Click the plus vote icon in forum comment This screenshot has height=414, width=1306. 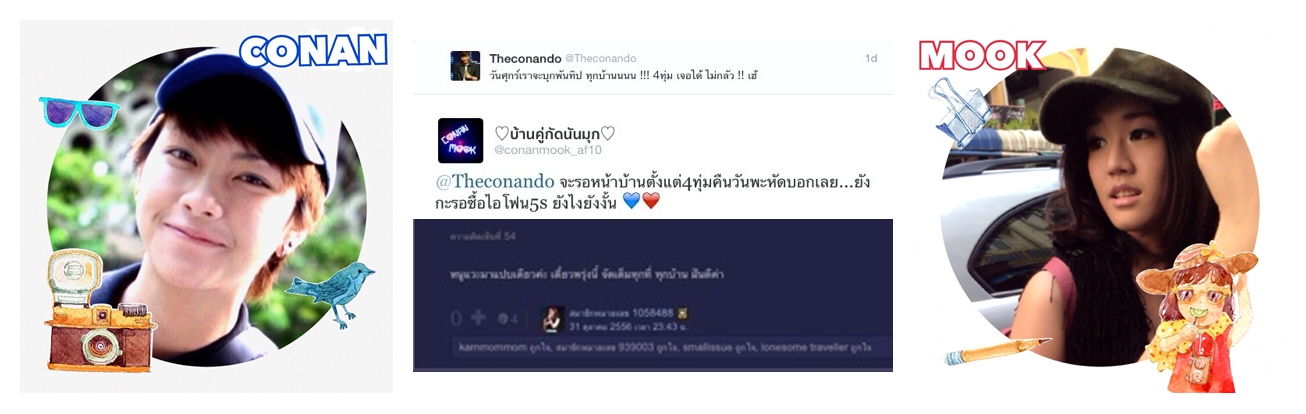(479, 318)
